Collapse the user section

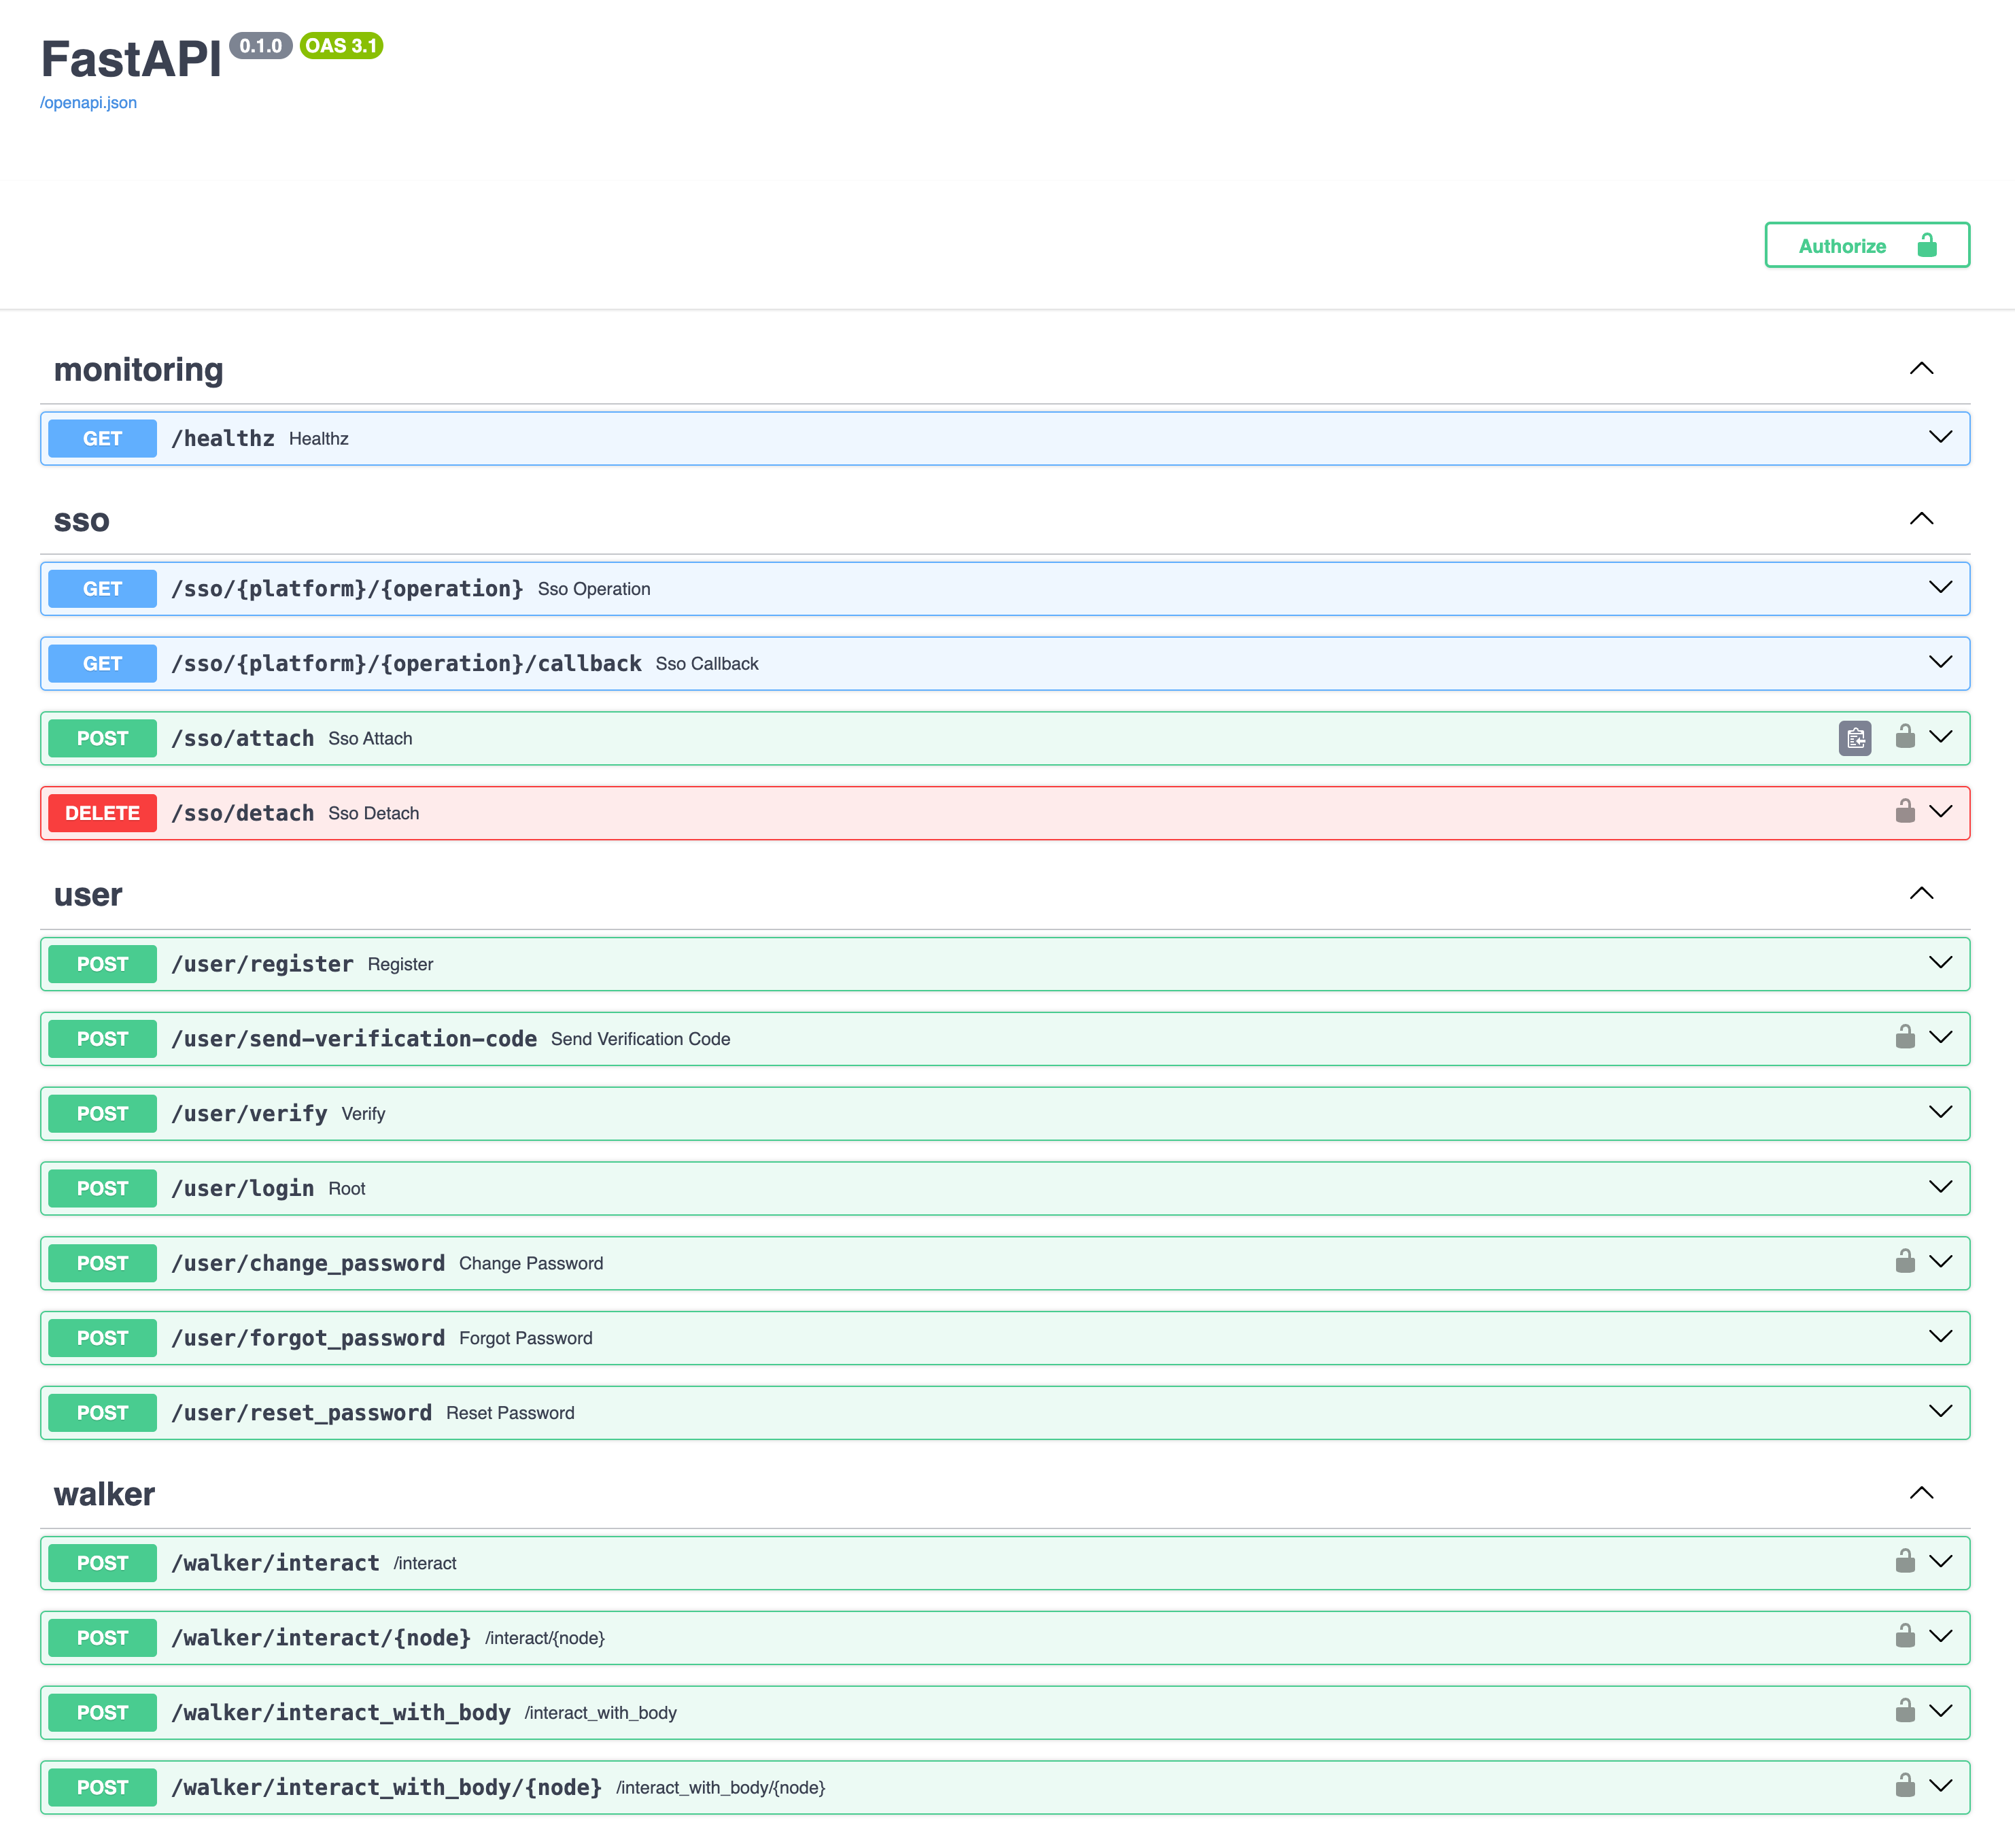pos(1921,894)
